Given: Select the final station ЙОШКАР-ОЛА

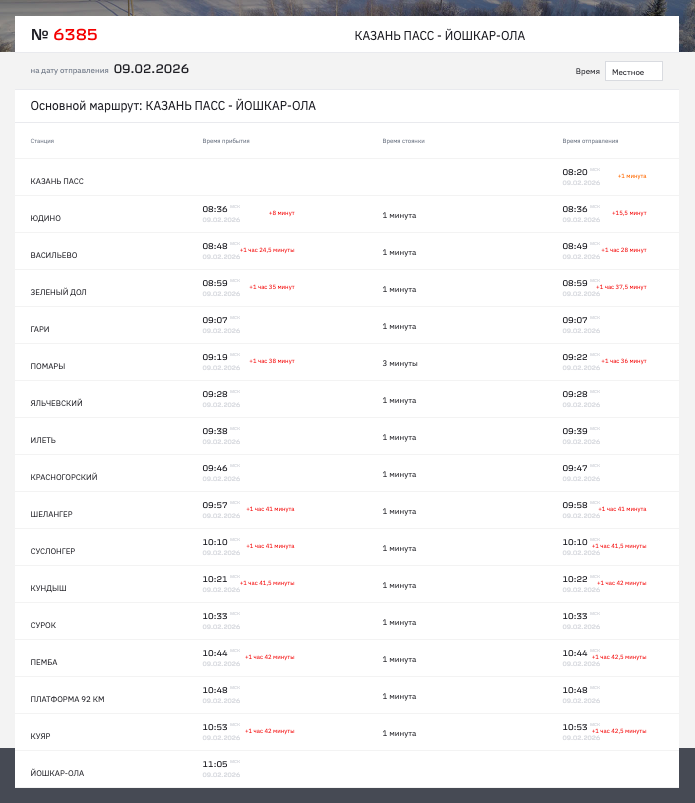Looking at the screenshot, I should pos(57,773).
